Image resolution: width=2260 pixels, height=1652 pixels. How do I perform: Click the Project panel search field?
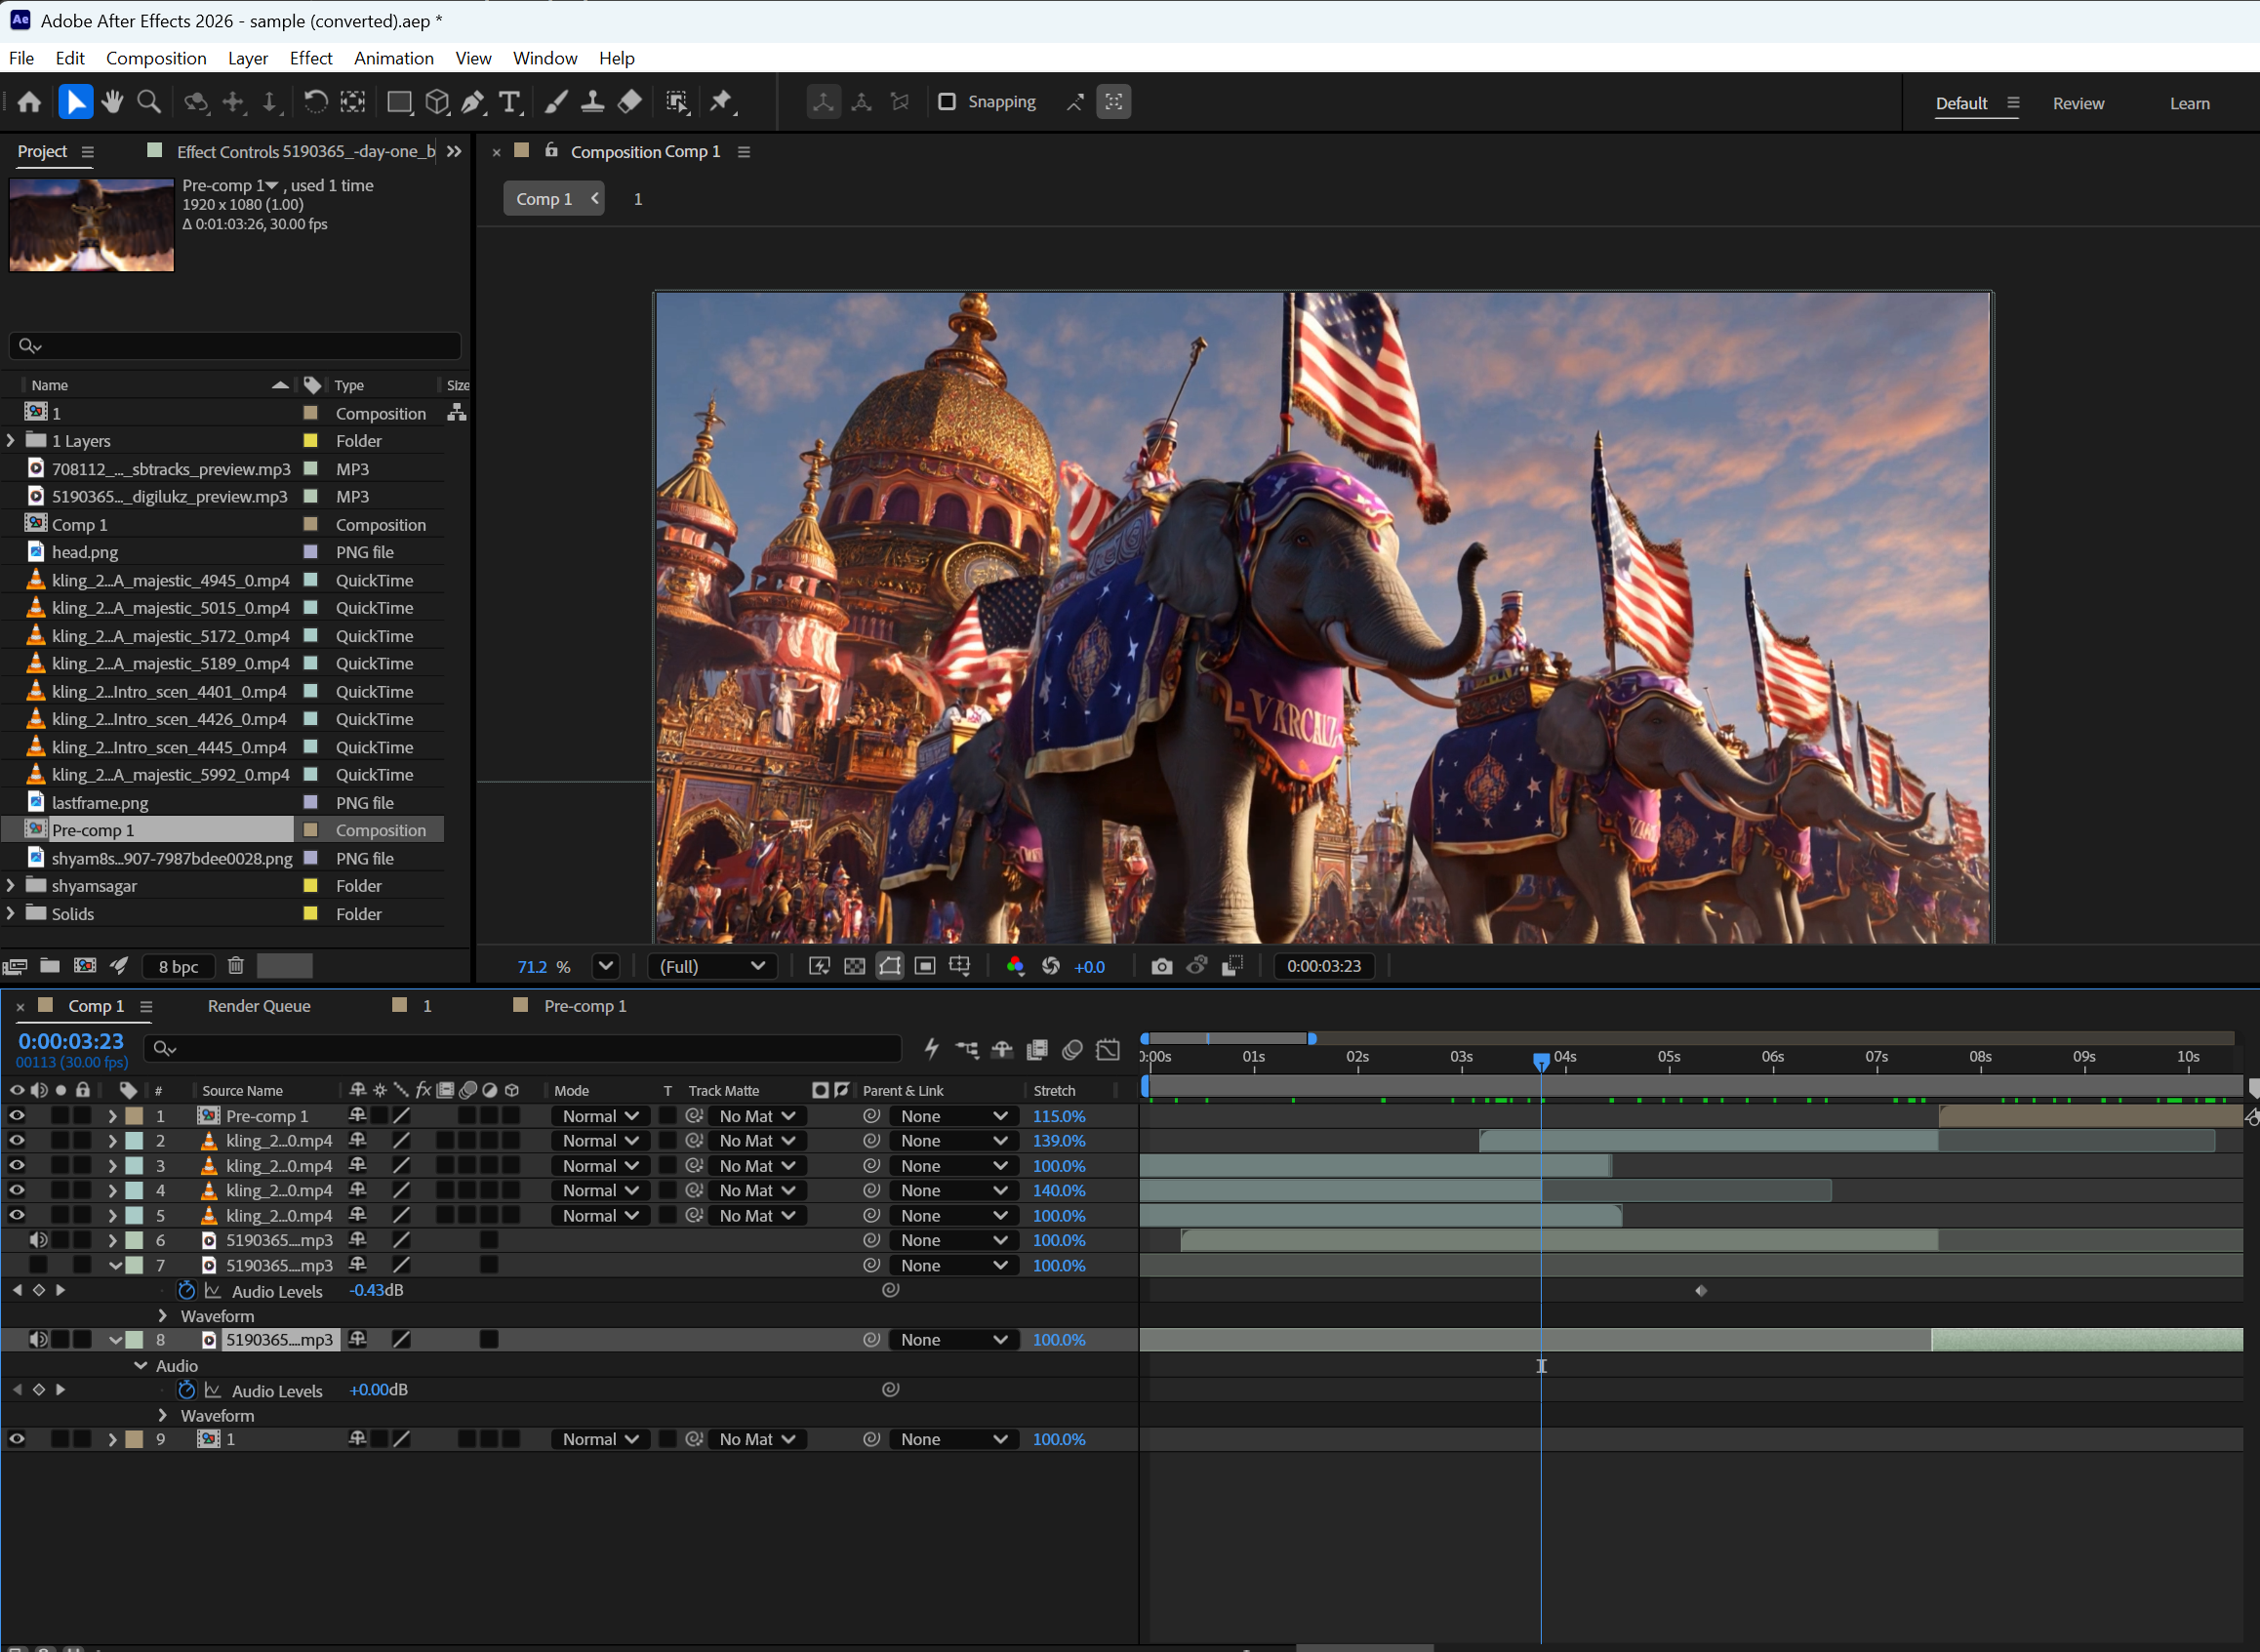[235, 346]
